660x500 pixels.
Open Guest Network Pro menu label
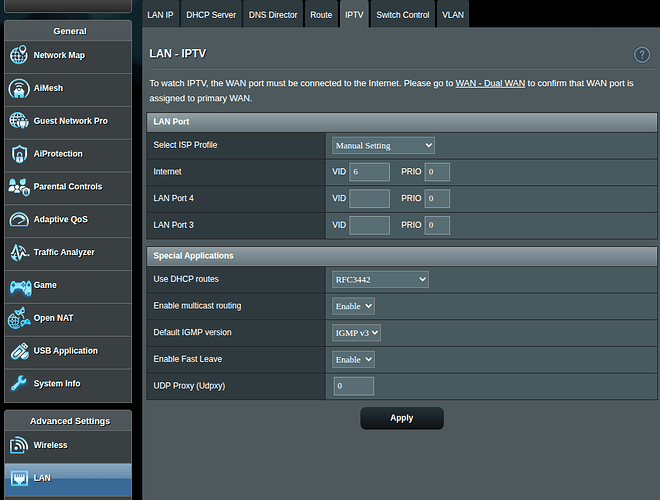[x=71, y=121]
